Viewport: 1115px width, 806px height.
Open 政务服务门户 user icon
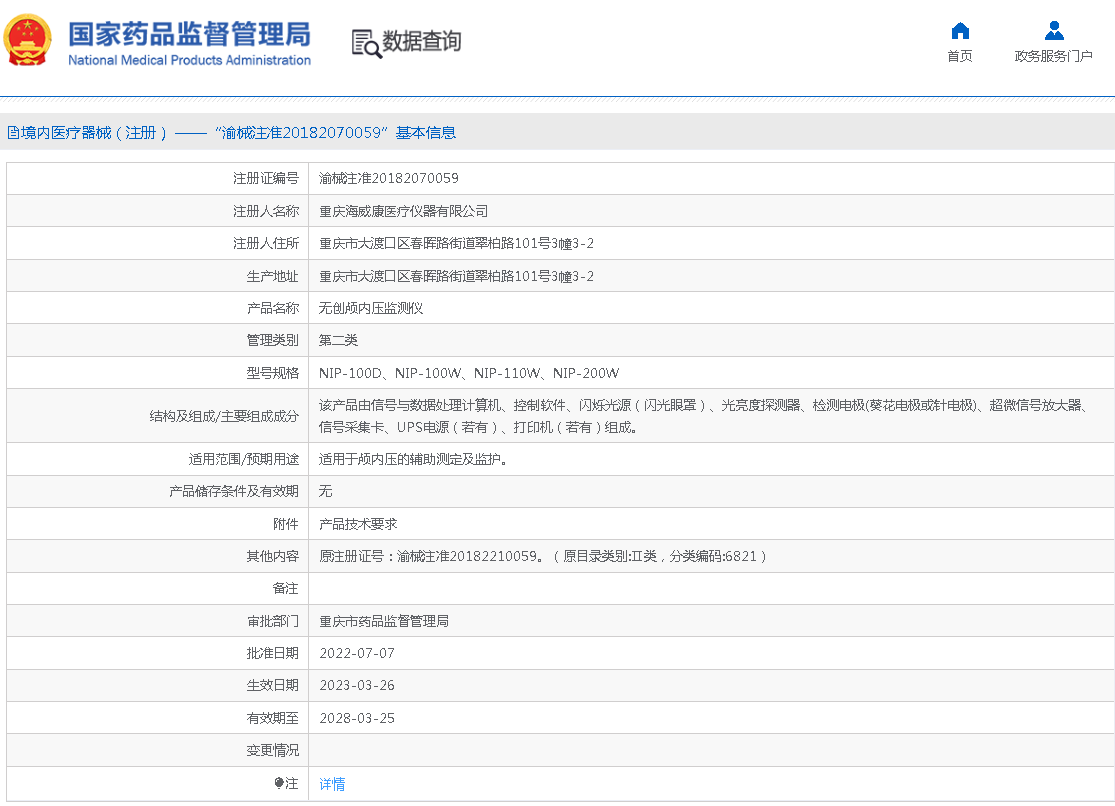pos(1054,31)
